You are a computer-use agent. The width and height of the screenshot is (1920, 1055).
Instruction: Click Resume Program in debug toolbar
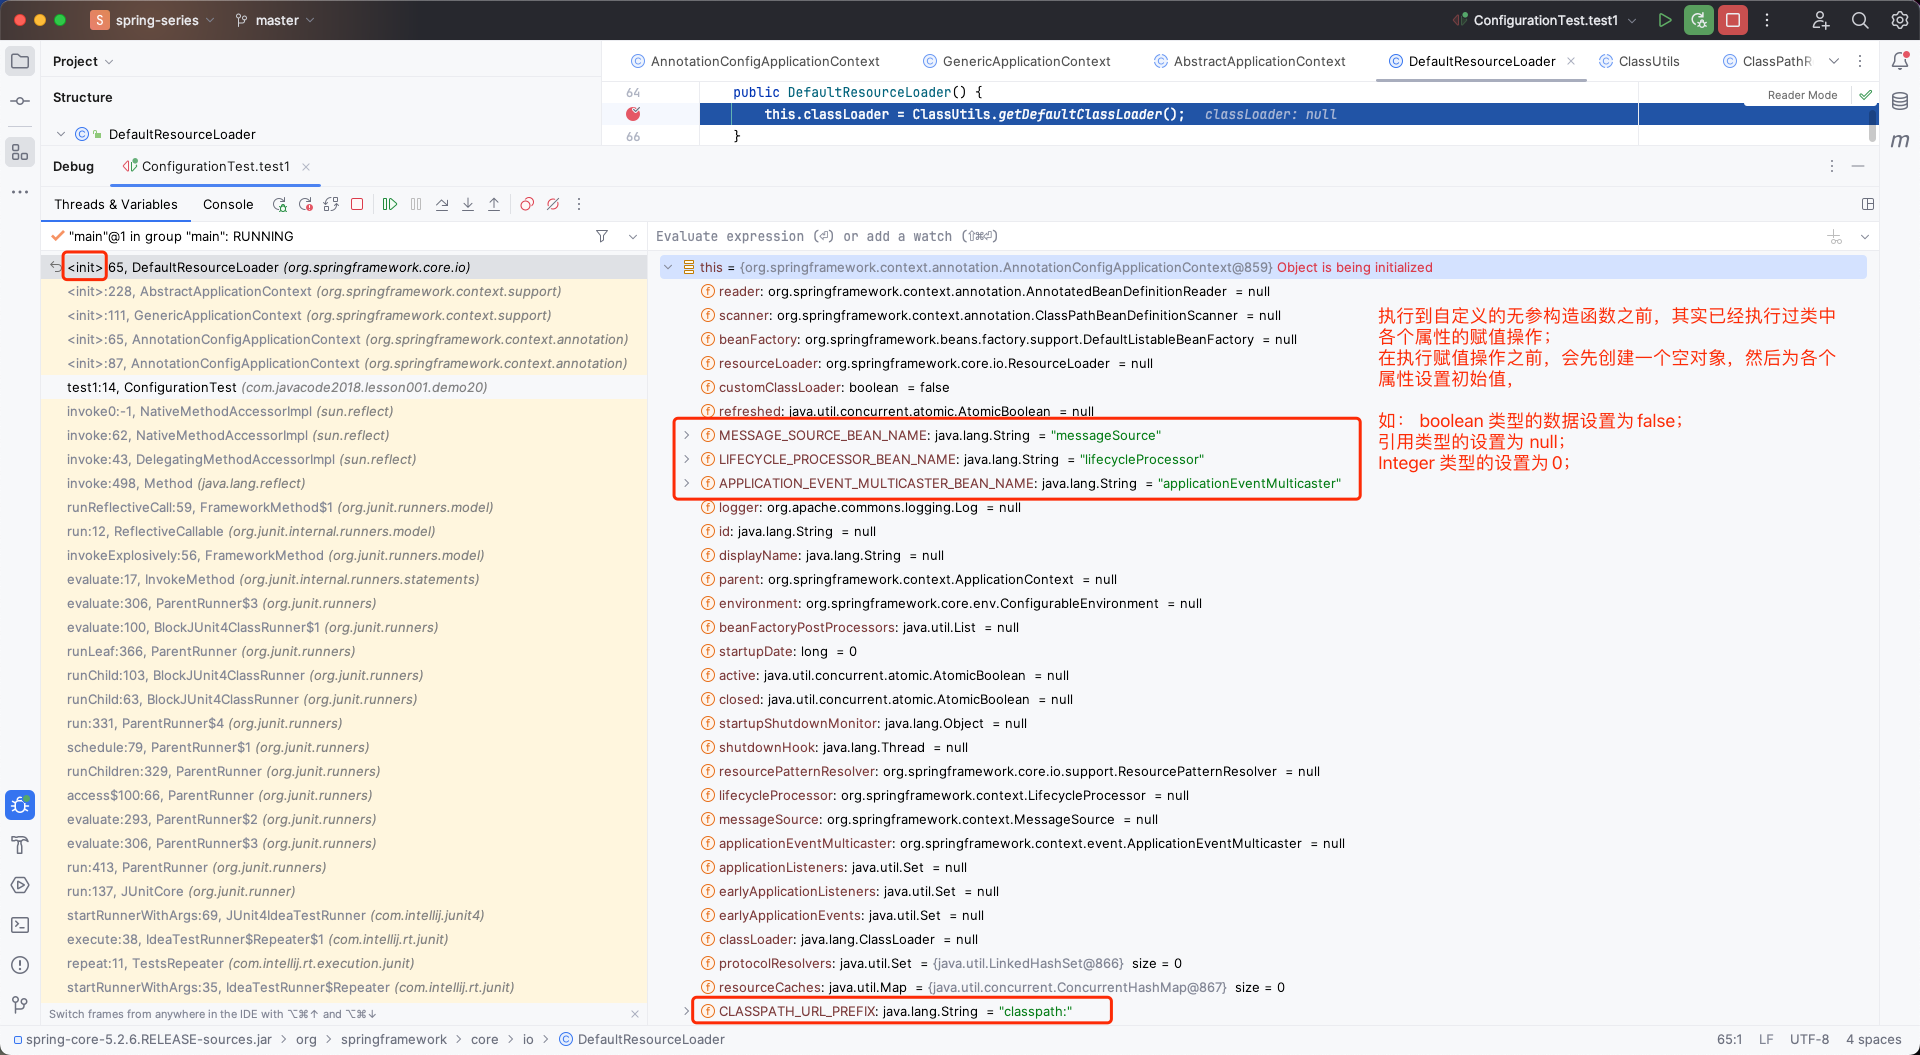(390, 204)
